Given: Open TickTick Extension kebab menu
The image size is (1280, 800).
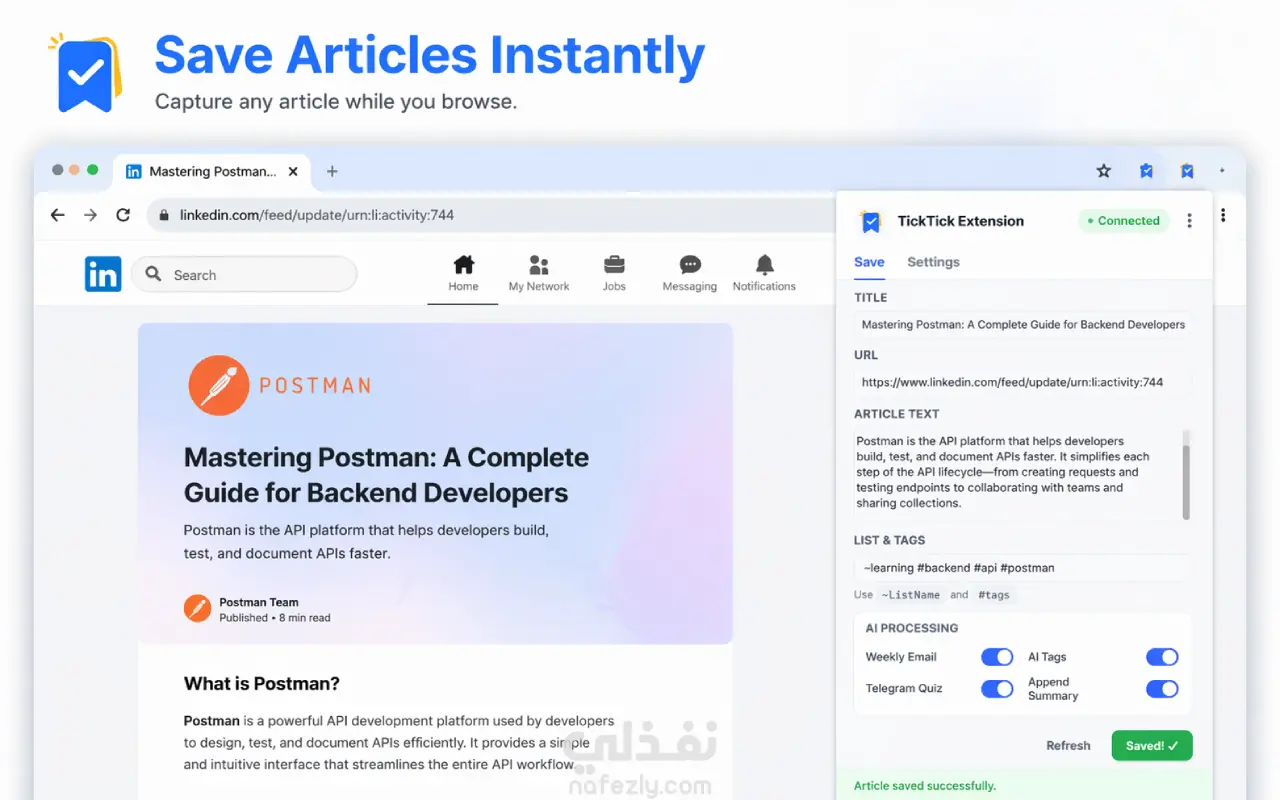Looking at the screenshot, I should tap(1189, 221).
